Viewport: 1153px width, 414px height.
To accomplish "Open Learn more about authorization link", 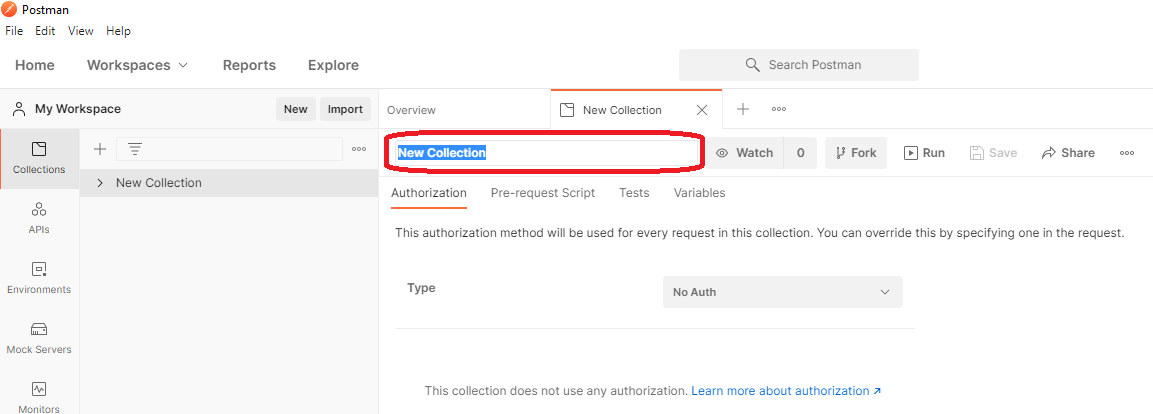I will click(786, 391).
